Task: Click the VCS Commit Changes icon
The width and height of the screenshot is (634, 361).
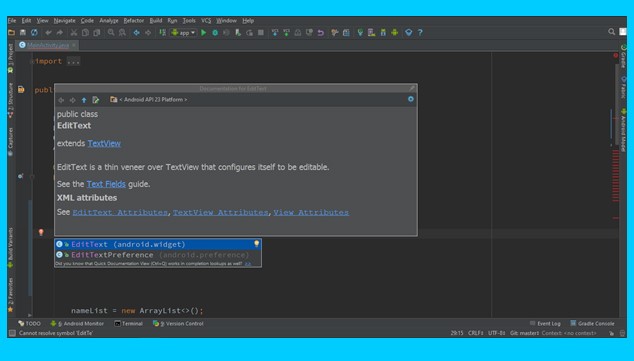Action: (x=286, y=32)
